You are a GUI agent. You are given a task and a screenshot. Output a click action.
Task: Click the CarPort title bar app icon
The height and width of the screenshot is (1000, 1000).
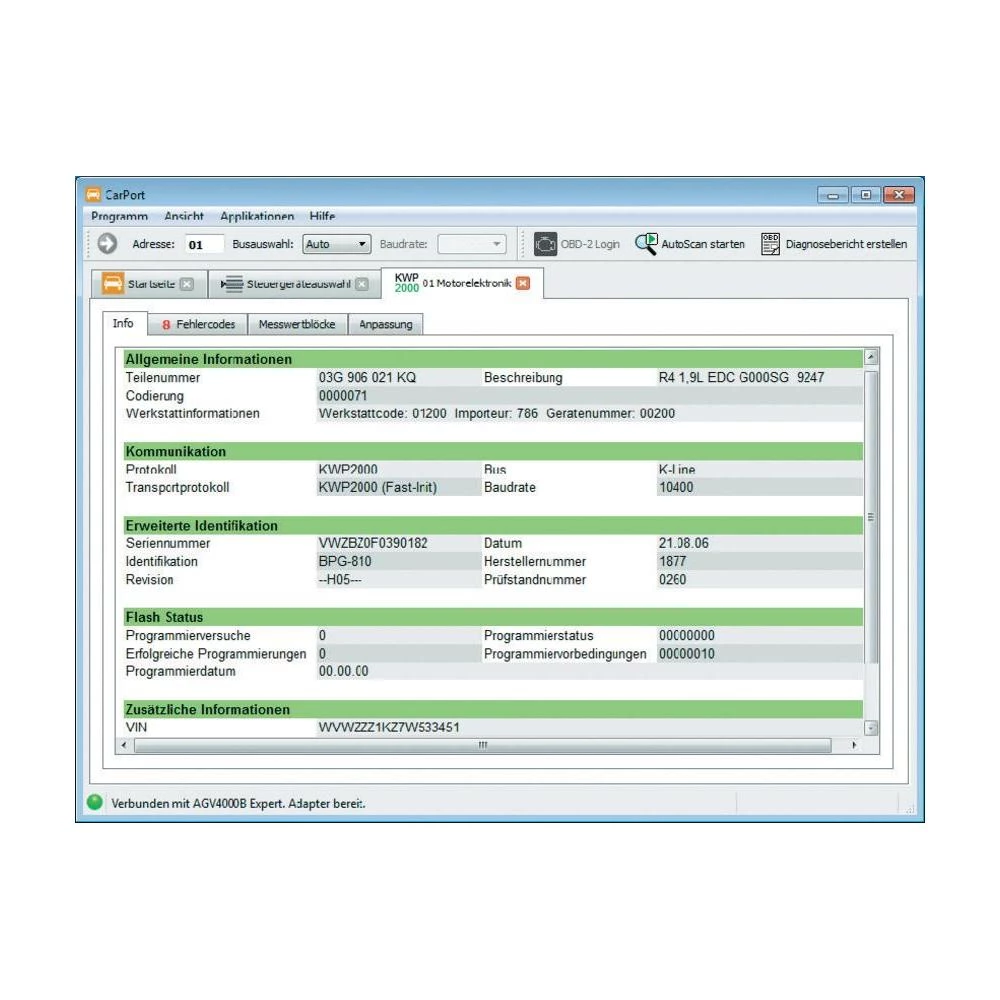[x=92, y=195]
